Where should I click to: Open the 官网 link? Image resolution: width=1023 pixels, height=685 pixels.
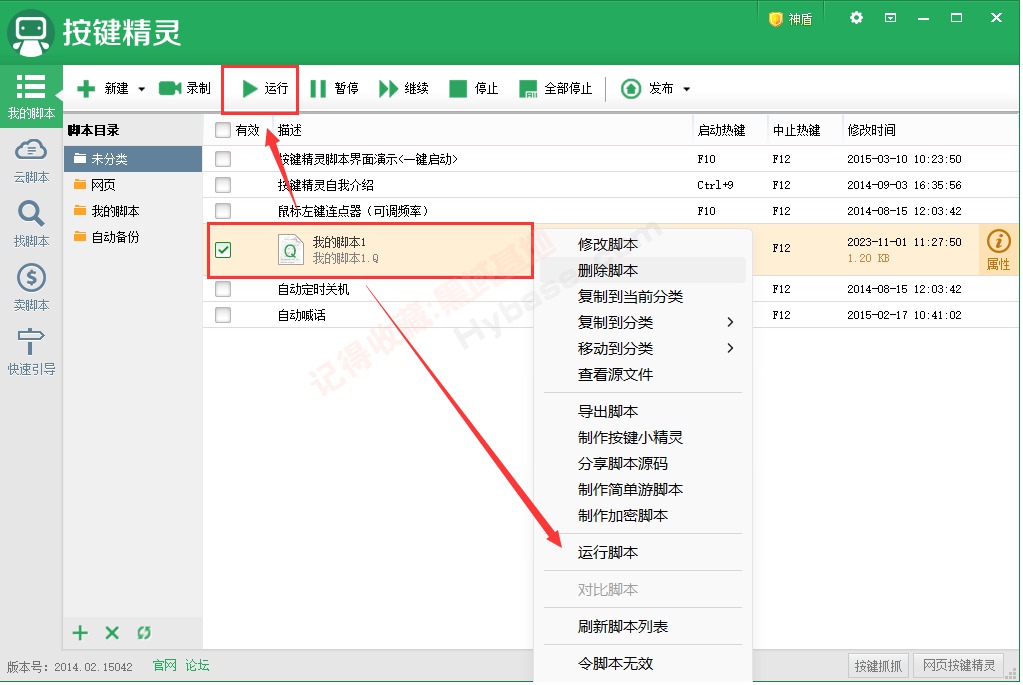click(164, 665)
